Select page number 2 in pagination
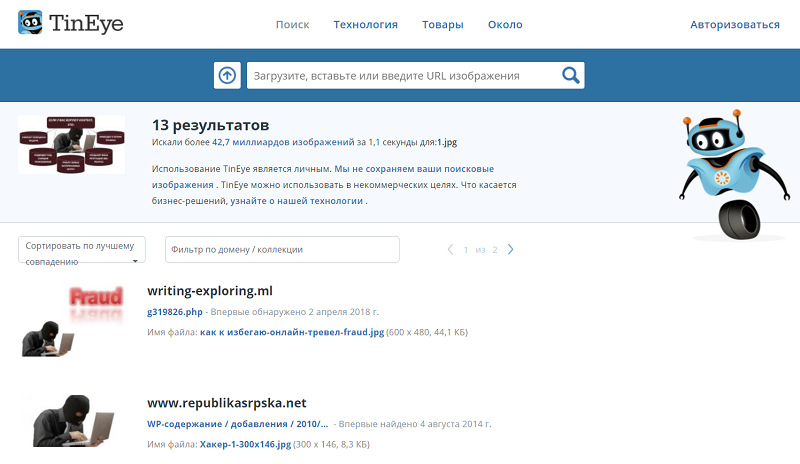 click(494, 250)
